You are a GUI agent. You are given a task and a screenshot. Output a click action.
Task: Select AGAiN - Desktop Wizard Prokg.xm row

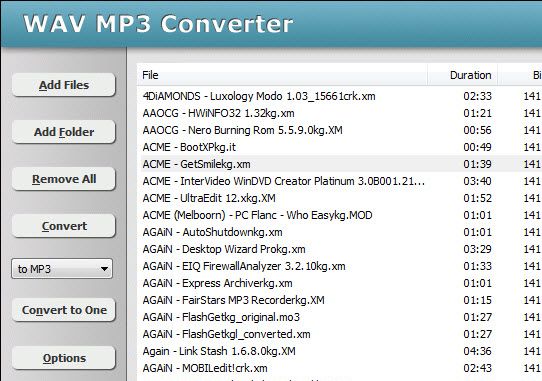[x=340, y=249]
